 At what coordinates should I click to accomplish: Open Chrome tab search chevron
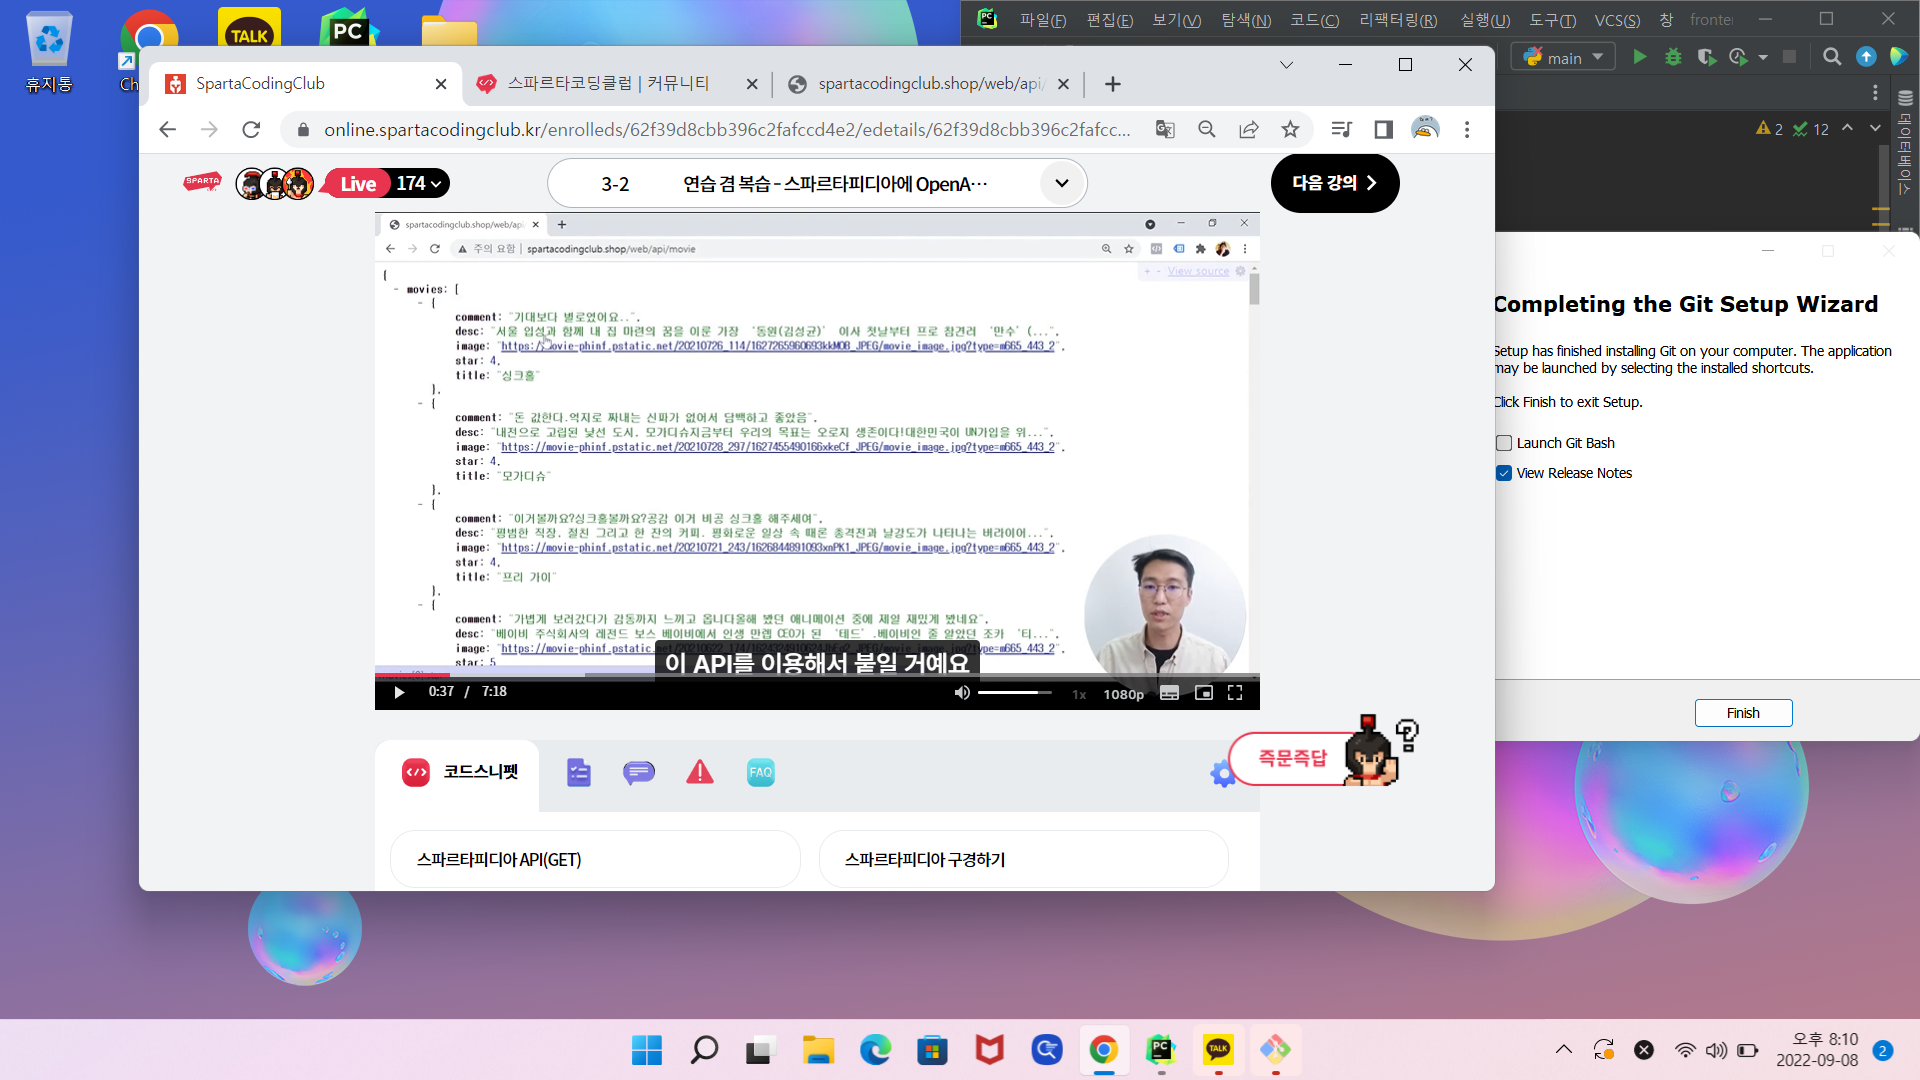[1287, 65]
